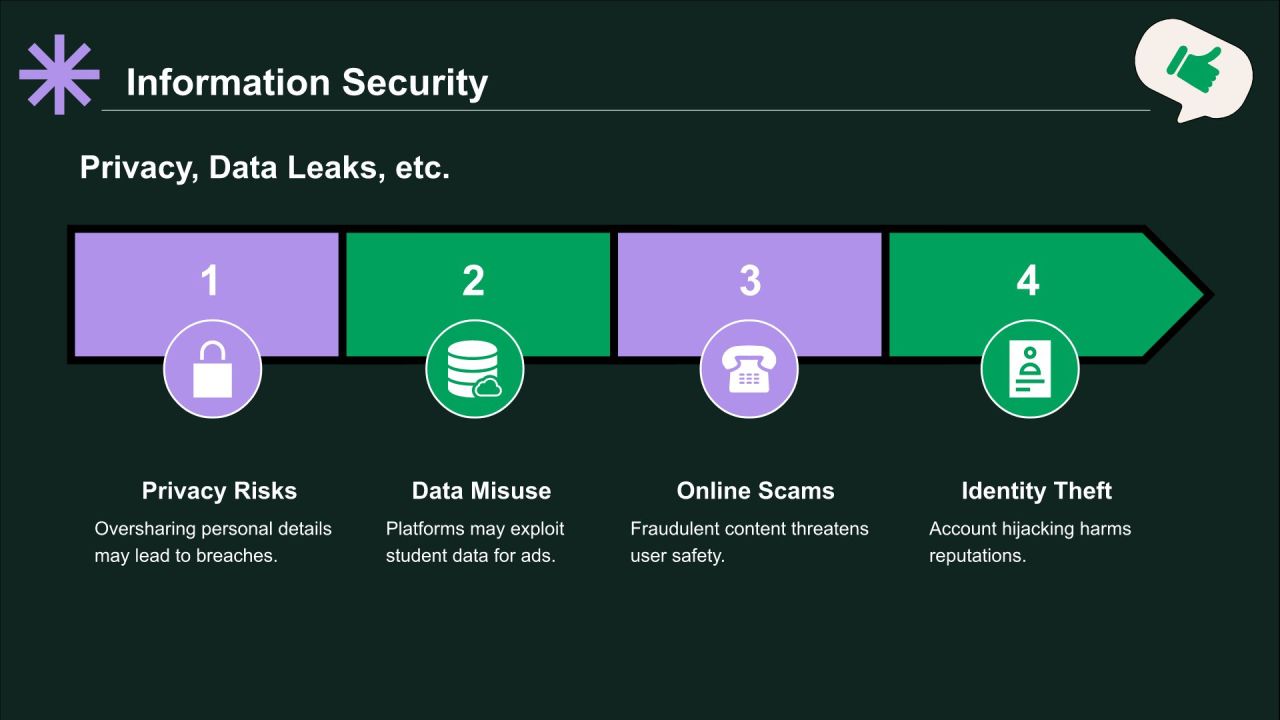Select the padlock Privacy Risks icon

click(x=212, y=369)
